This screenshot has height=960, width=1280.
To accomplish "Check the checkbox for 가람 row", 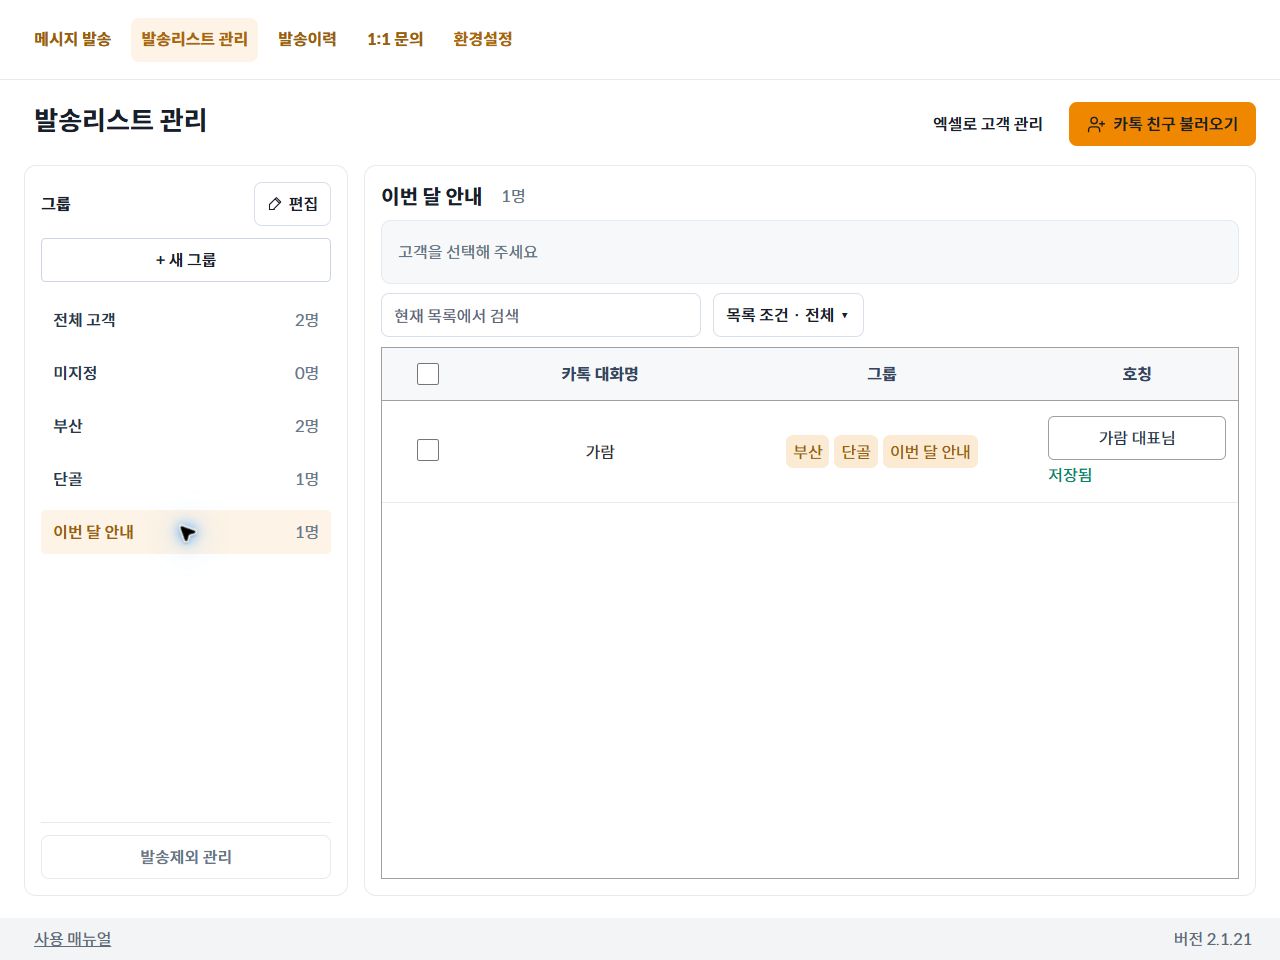I will tap(428, 450).
